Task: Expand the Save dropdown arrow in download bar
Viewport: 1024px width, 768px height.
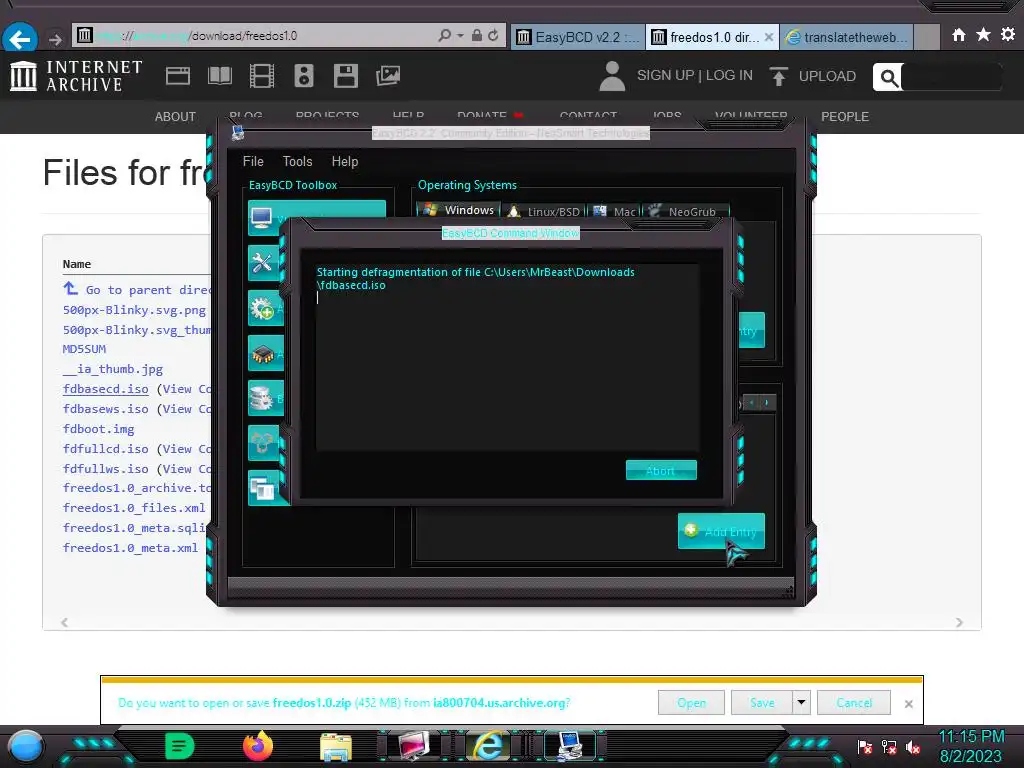Action: tap(801, 703)
